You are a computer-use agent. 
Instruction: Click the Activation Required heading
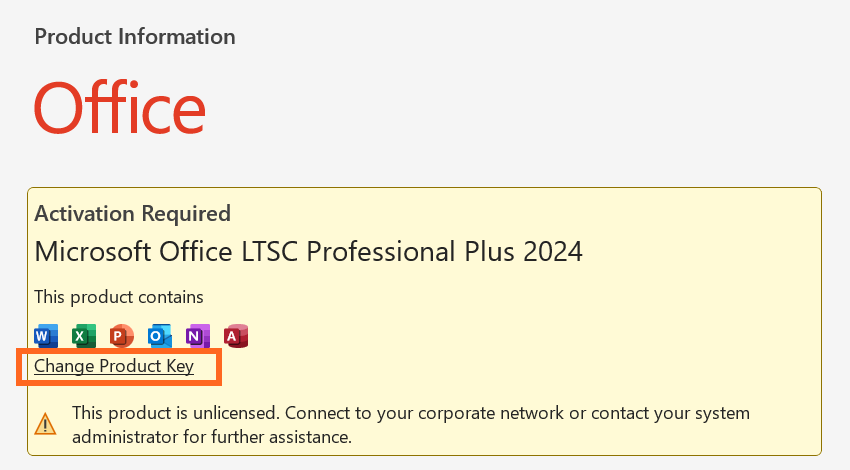pyautogui.click(x=133, y=214)
